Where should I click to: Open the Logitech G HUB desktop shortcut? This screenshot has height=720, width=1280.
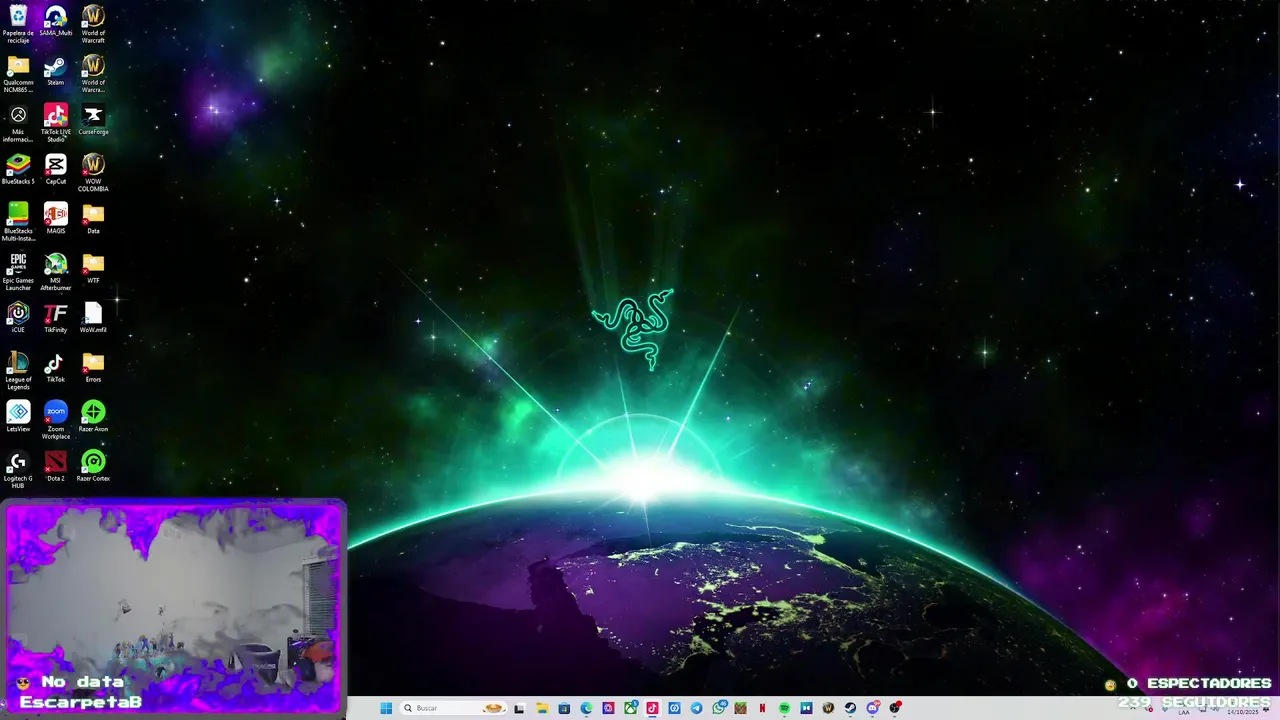click(x=18, y=470)
